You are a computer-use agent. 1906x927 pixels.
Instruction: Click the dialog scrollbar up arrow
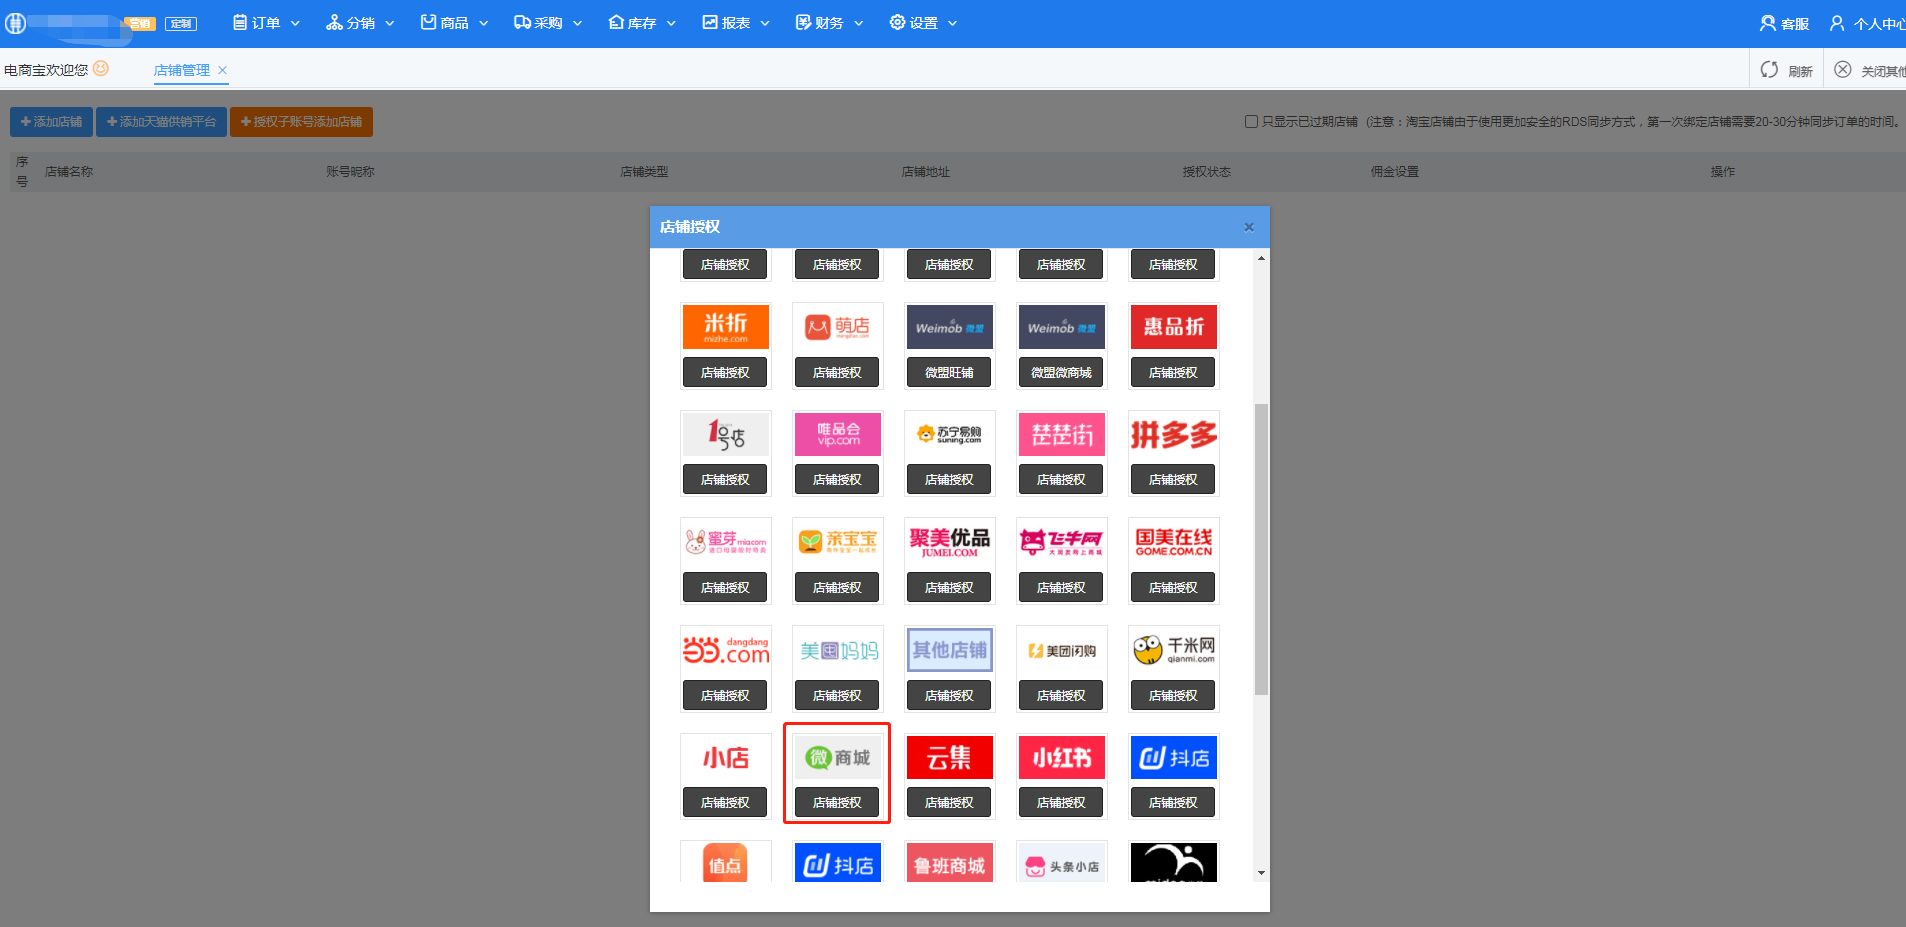point(1261,258)
